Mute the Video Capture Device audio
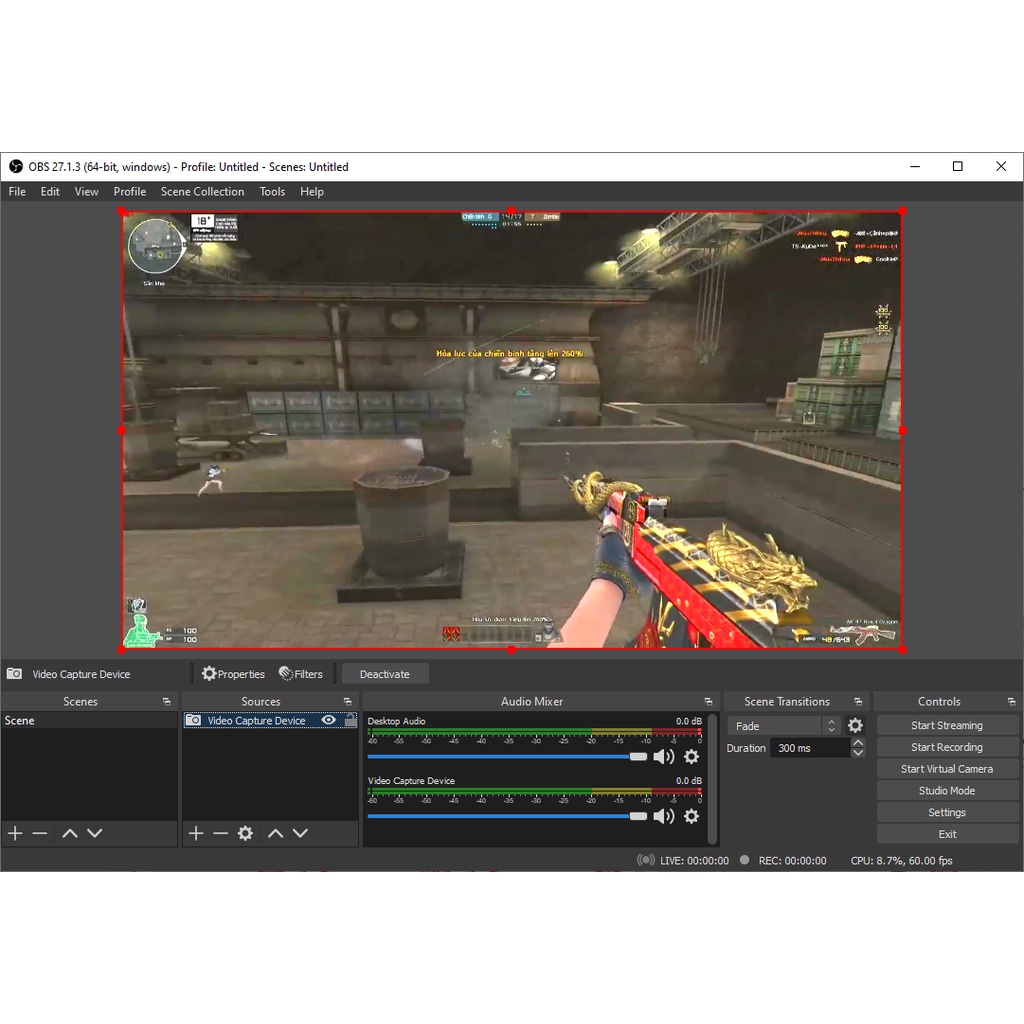 (x=663, y=816)
